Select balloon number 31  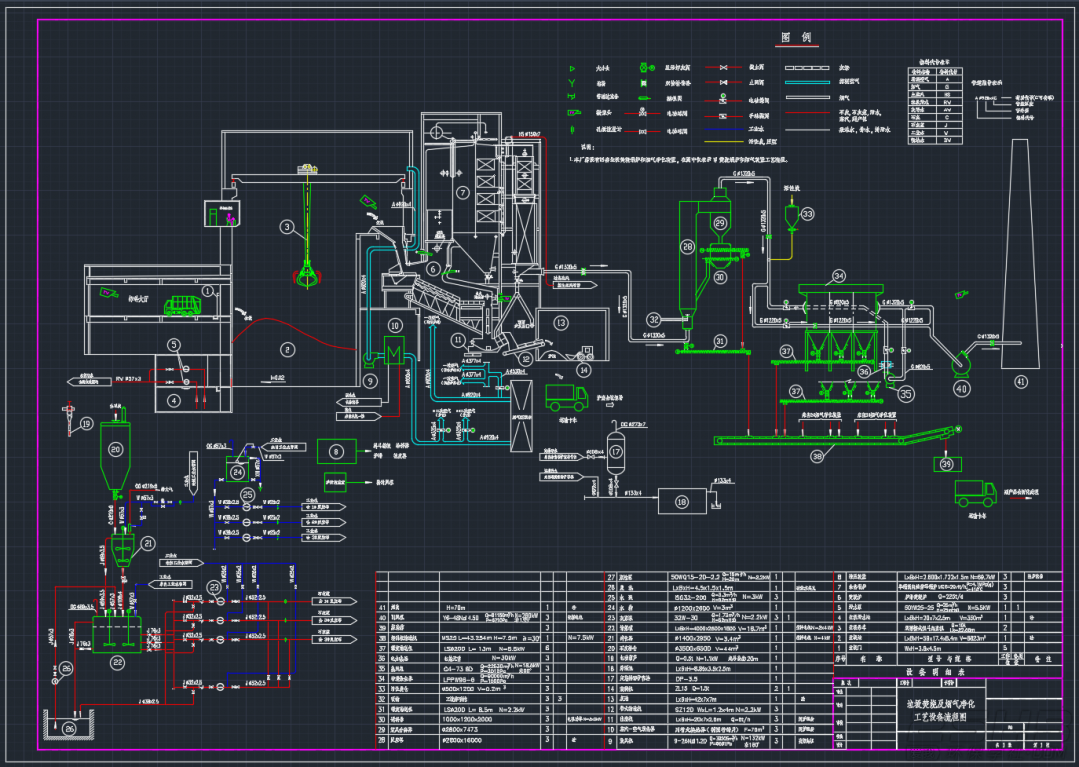(720, 341)
